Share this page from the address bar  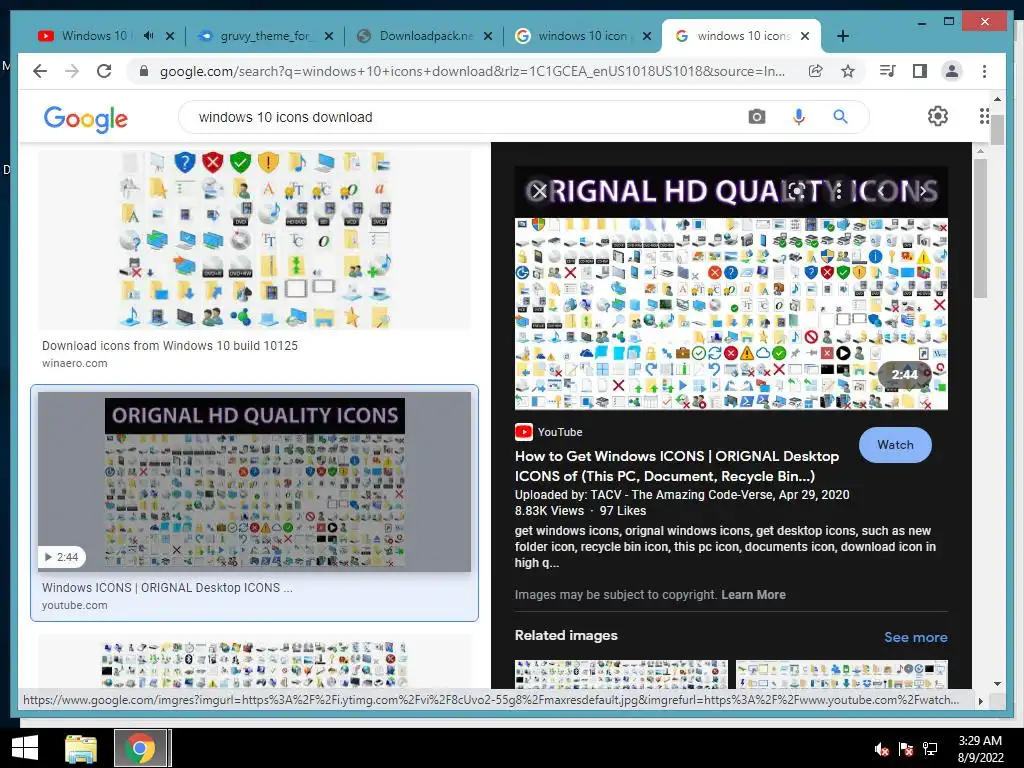coord(816,71)
